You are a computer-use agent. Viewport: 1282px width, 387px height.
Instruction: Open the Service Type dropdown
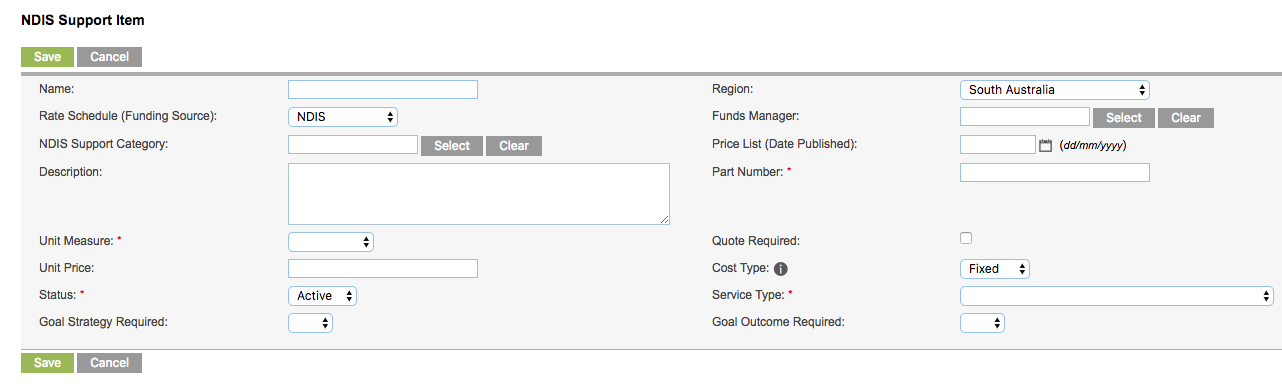(1116, 296)
